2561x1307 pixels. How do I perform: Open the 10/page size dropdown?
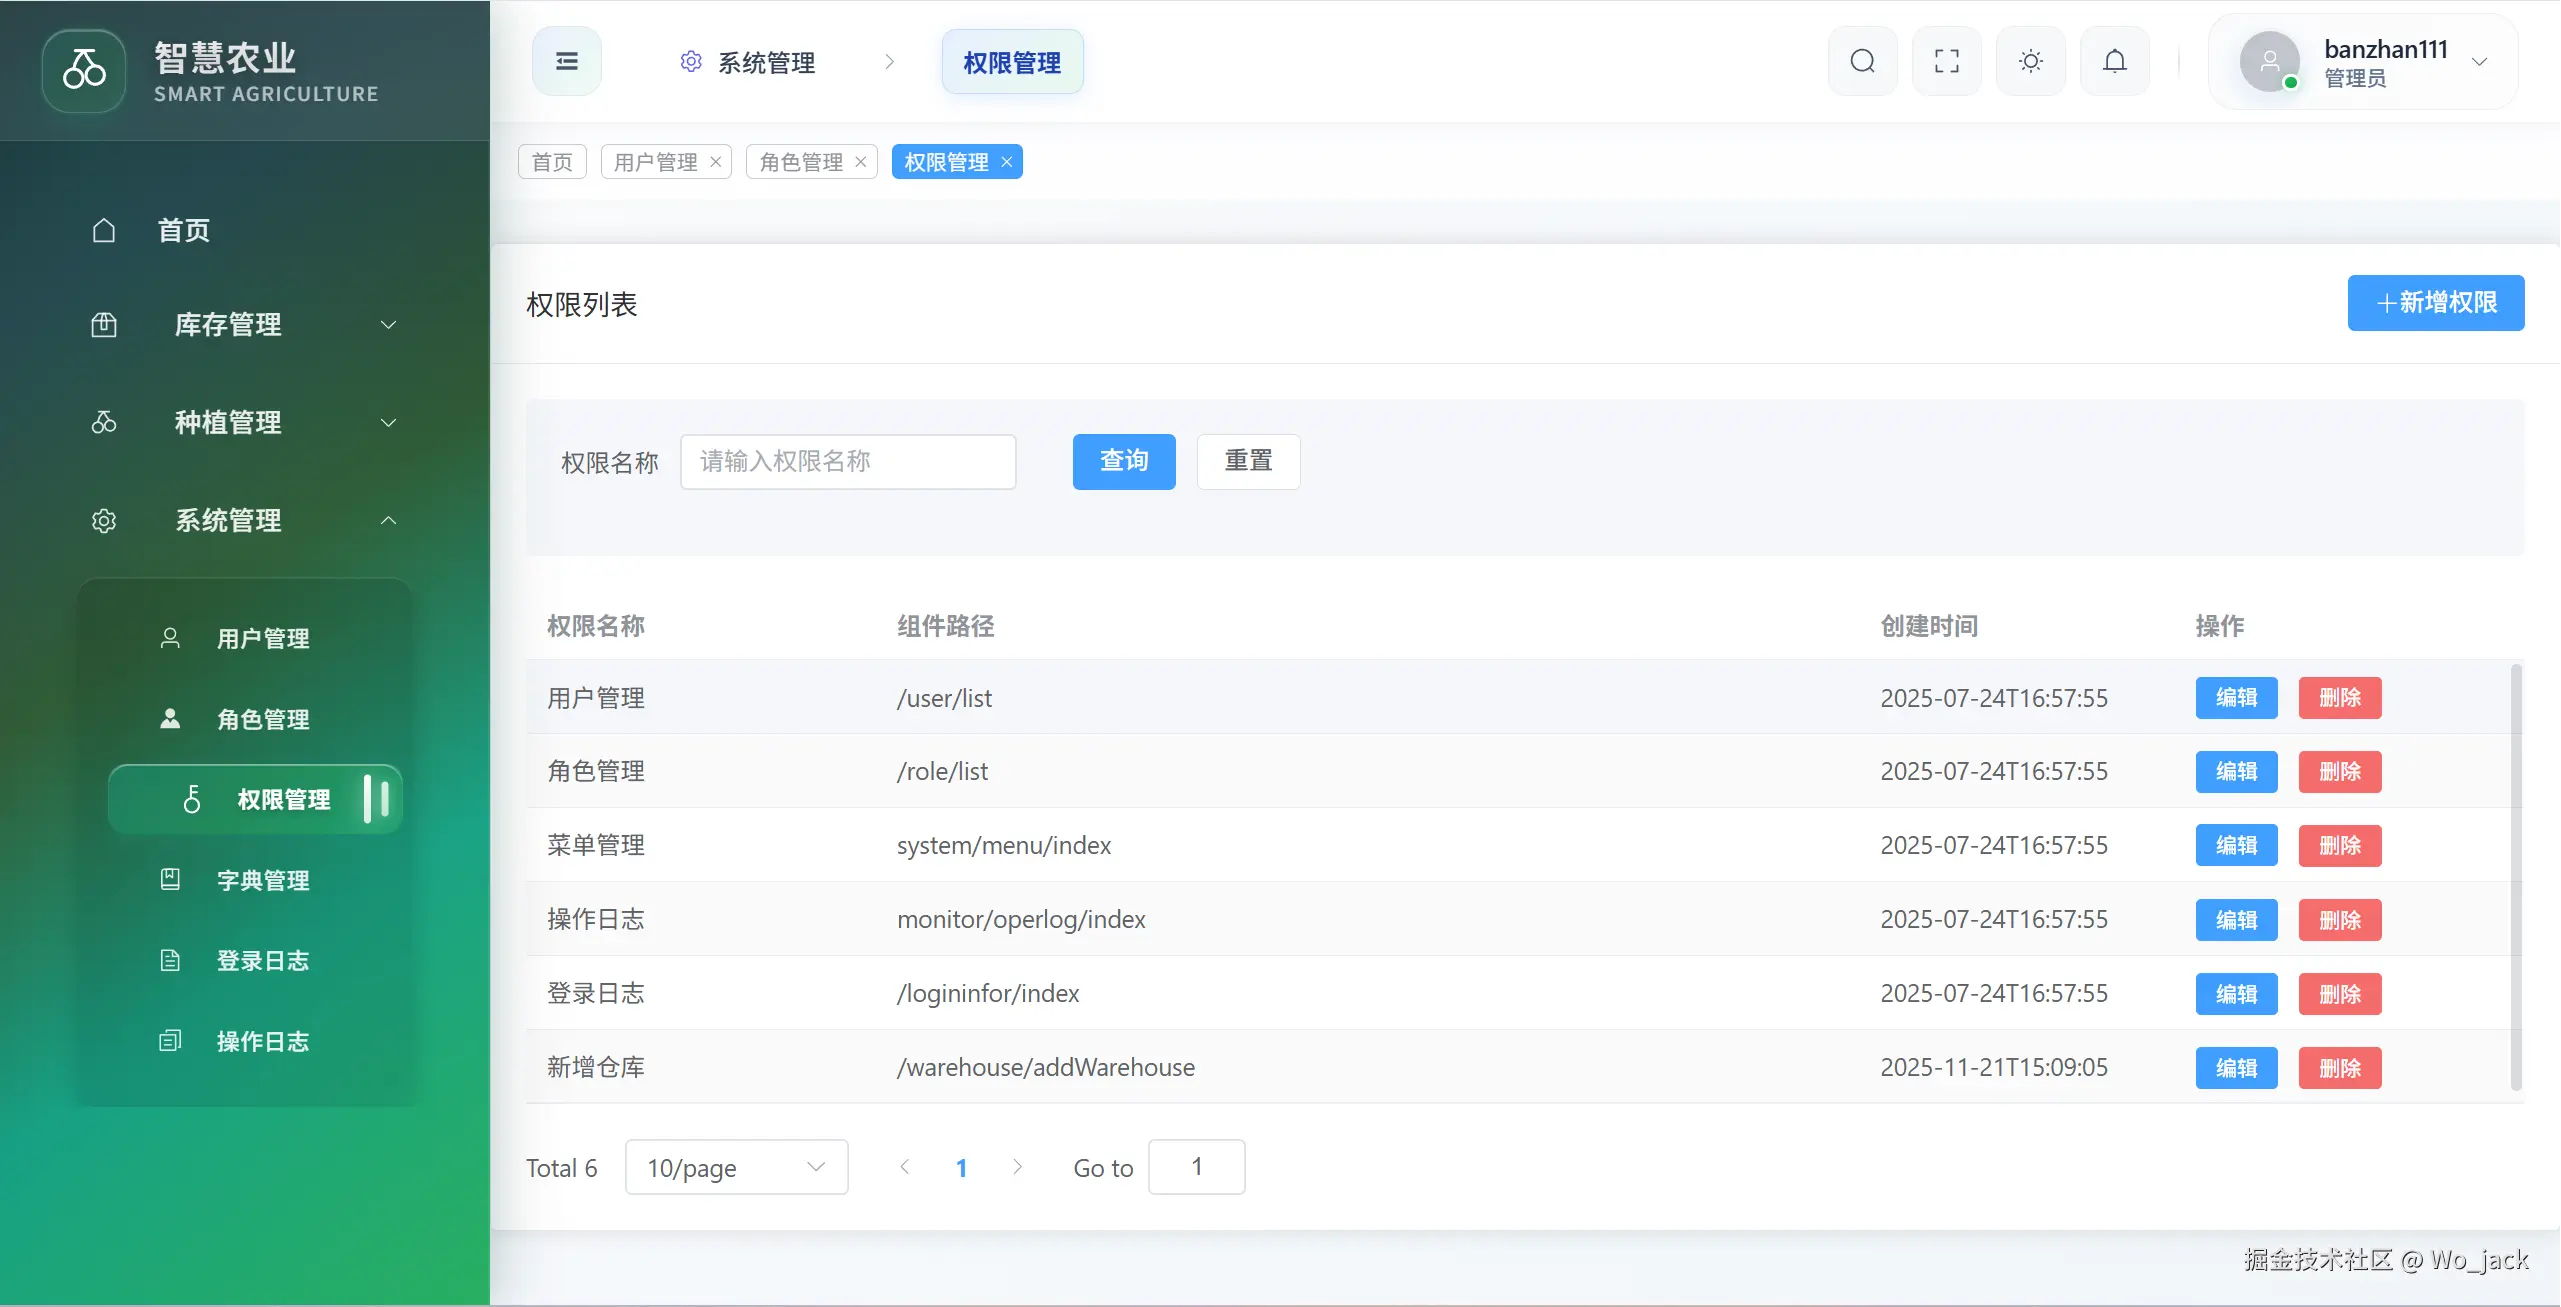(x=736, y=1167)
